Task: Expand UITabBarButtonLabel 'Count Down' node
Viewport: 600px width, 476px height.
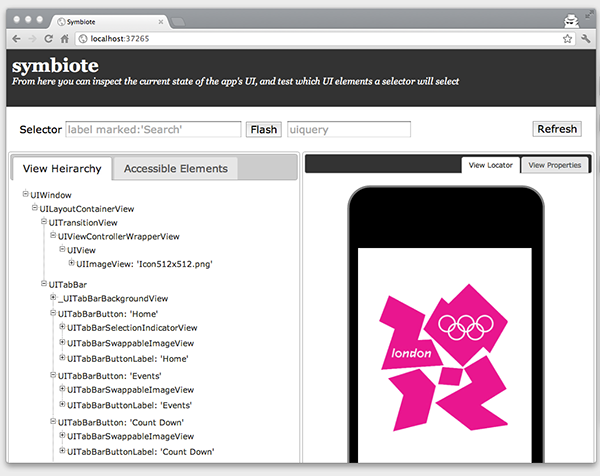Action: pos(62,450)
